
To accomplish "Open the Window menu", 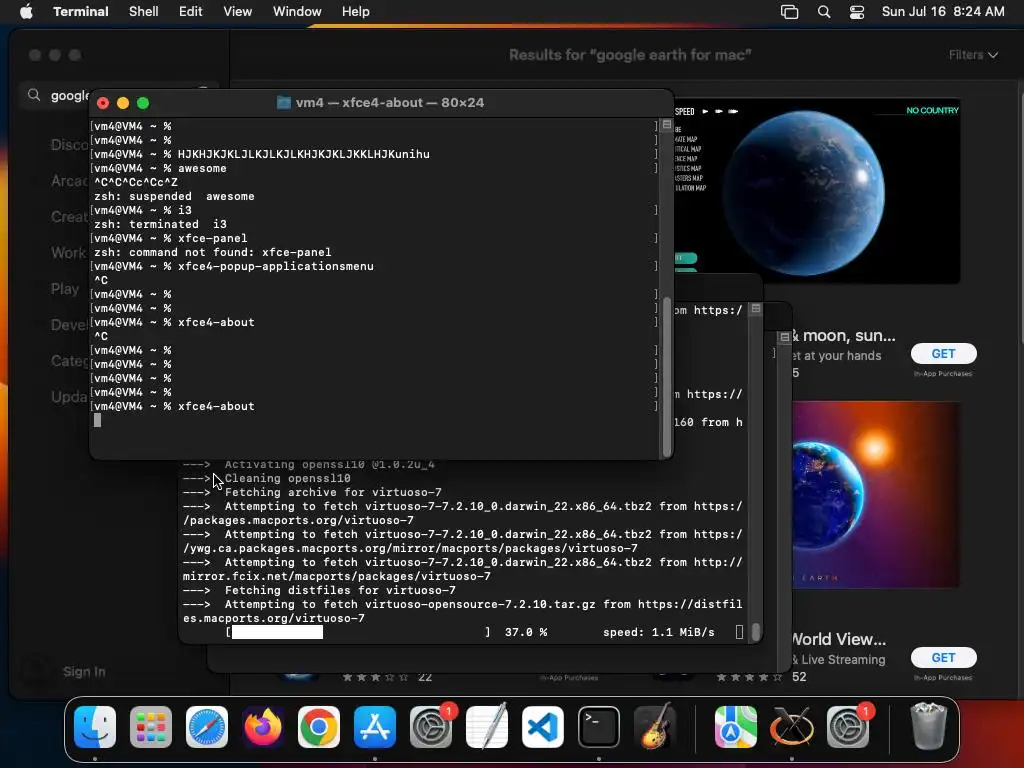I will pyautogui.click(x=296, y=12).
